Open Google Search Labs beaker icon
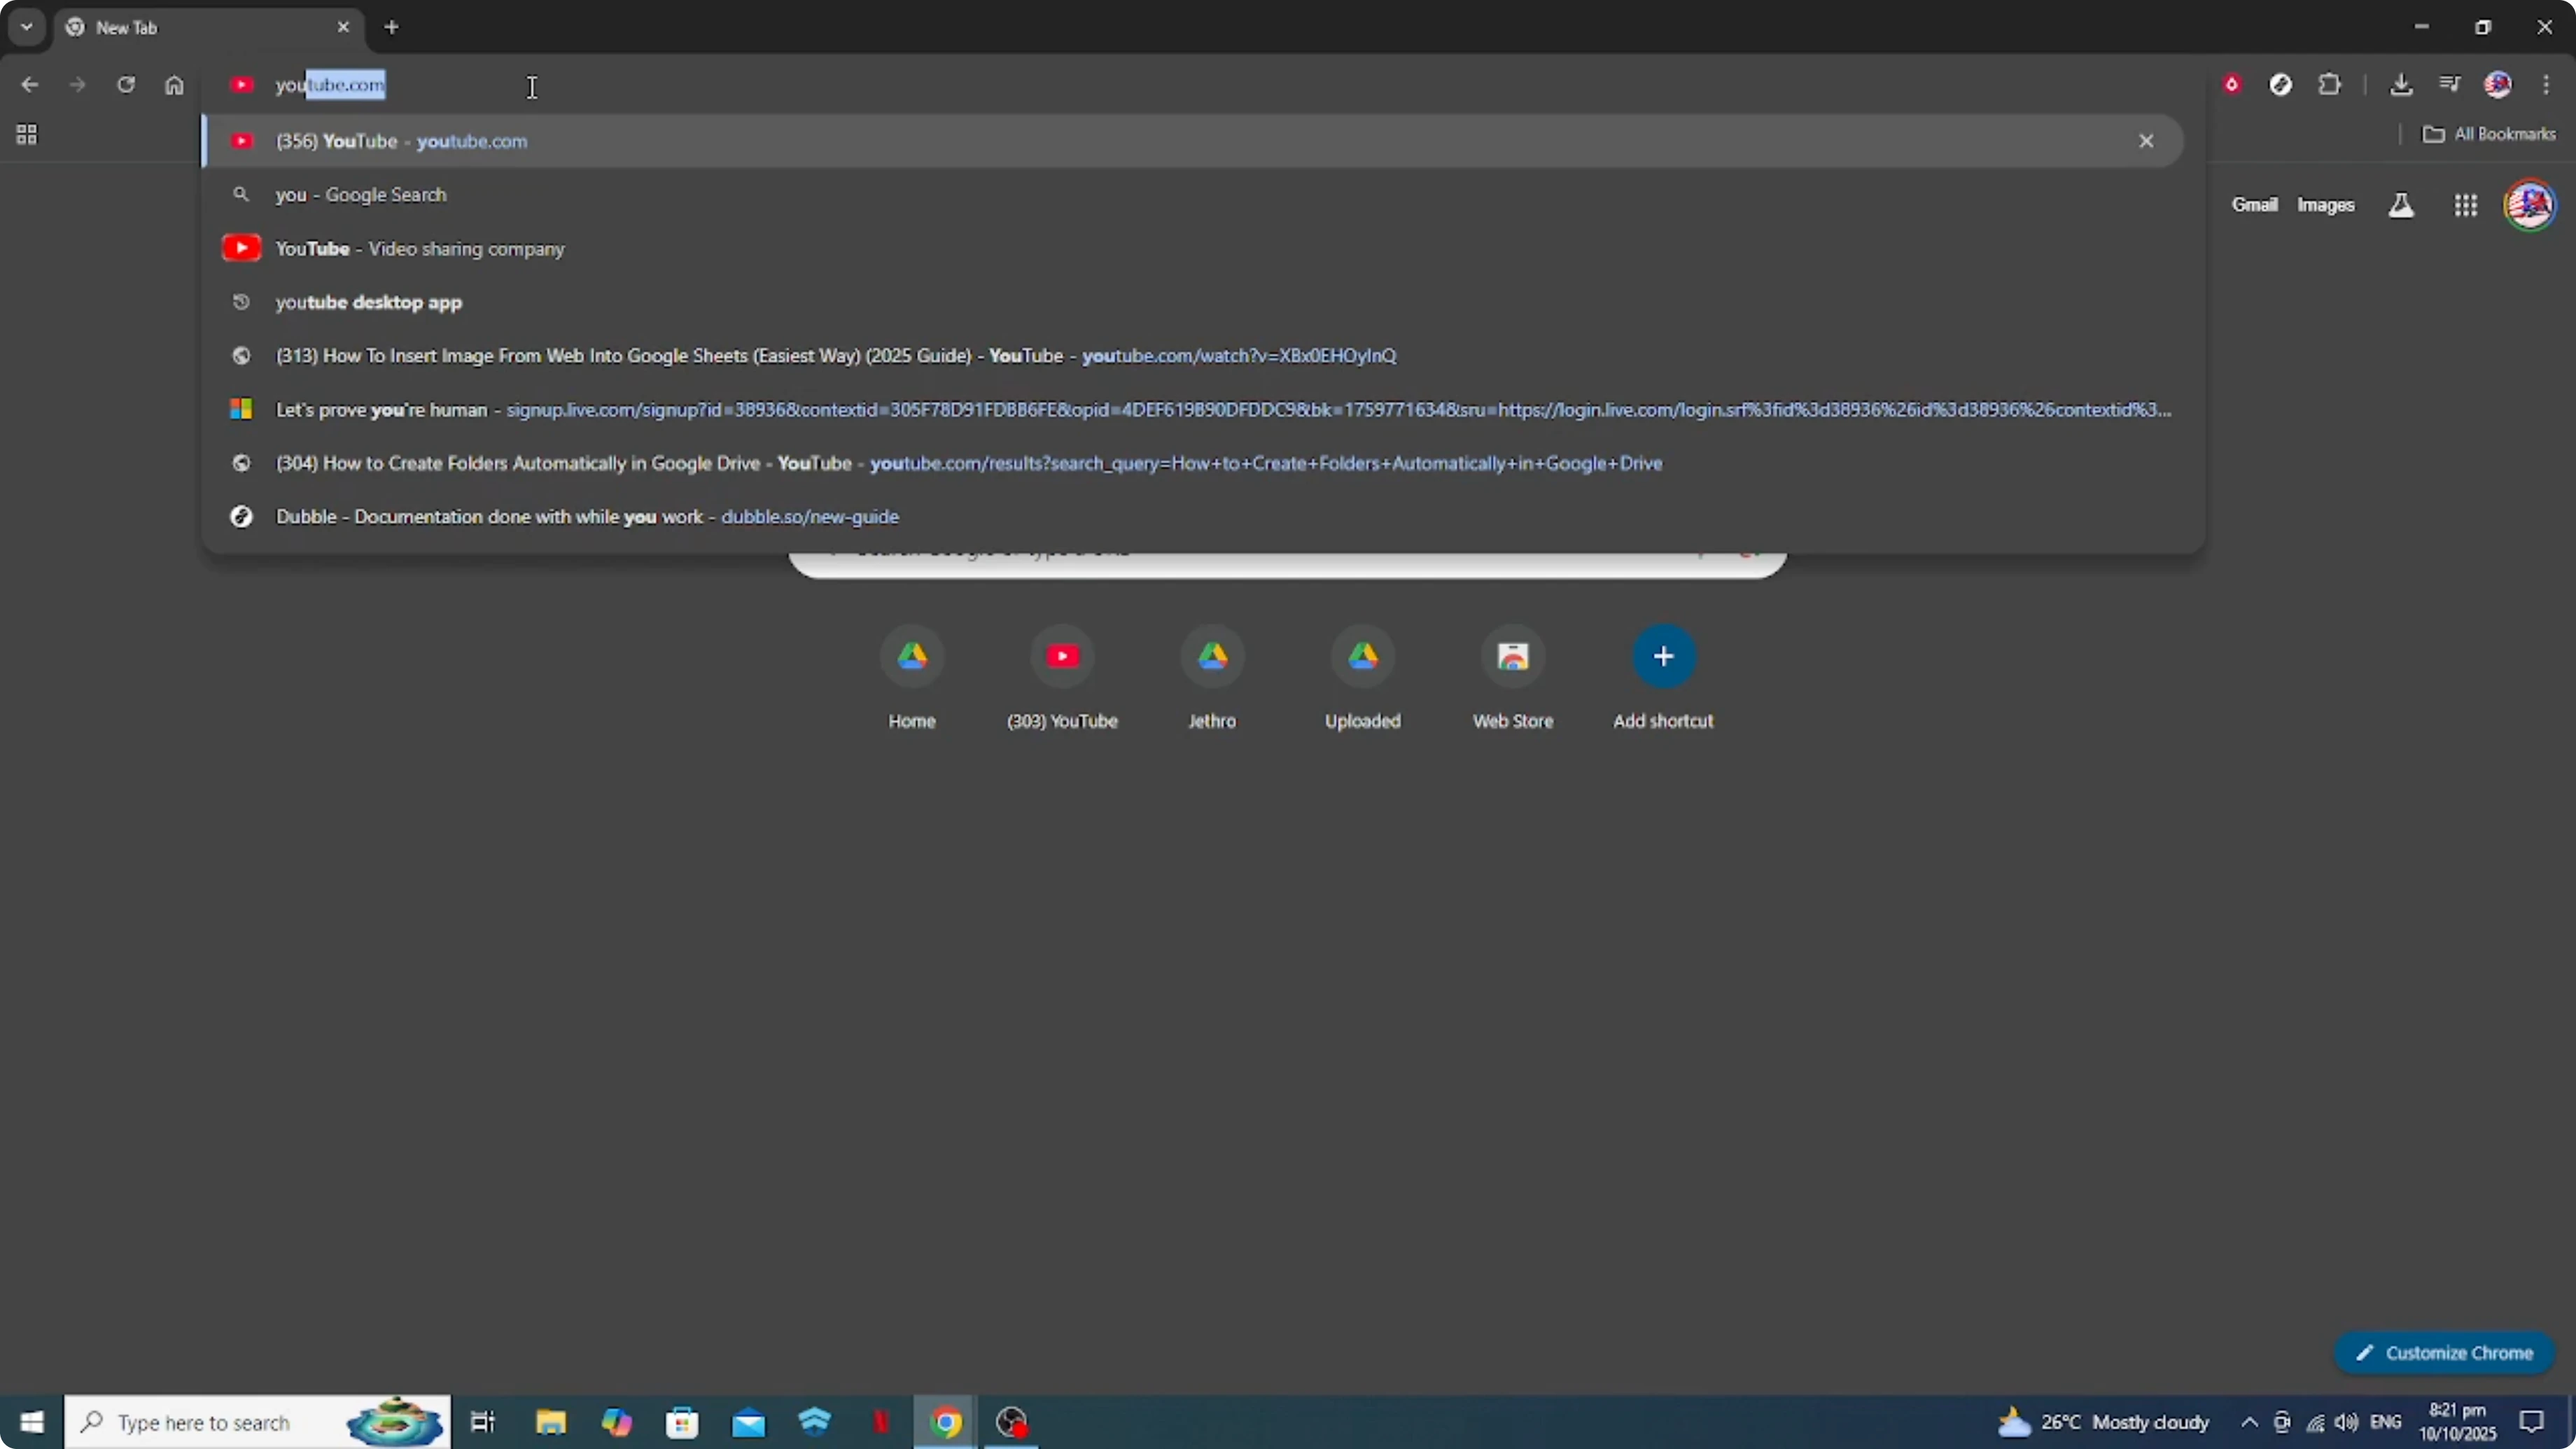This screenshot has width=2576, height=1449. 2401,204
